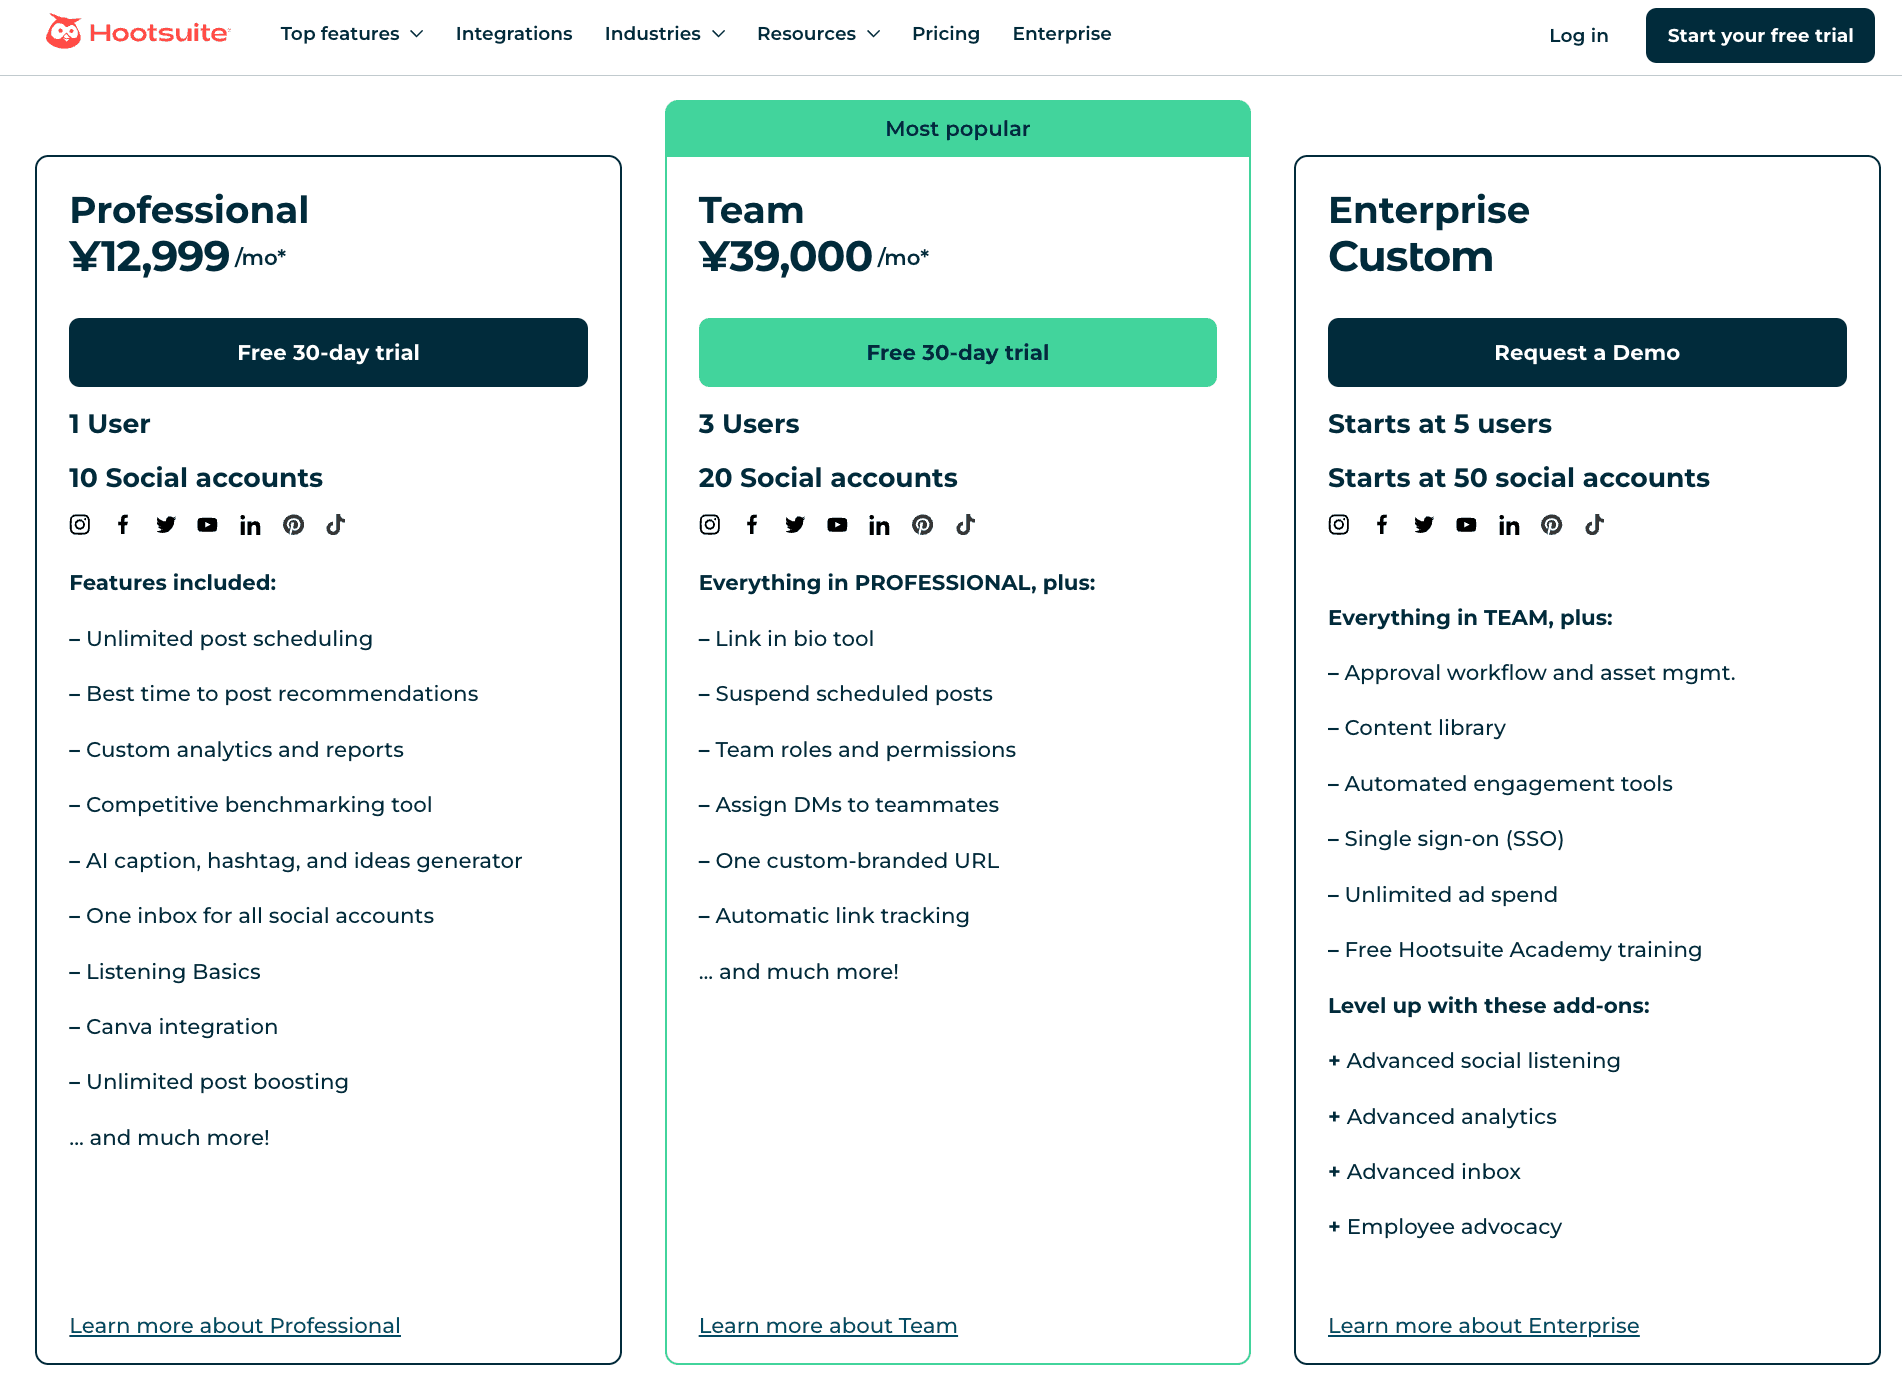Click Twitter icon in Enterprise plan
This screenshot has width=1902, height=1388.
1424,525
